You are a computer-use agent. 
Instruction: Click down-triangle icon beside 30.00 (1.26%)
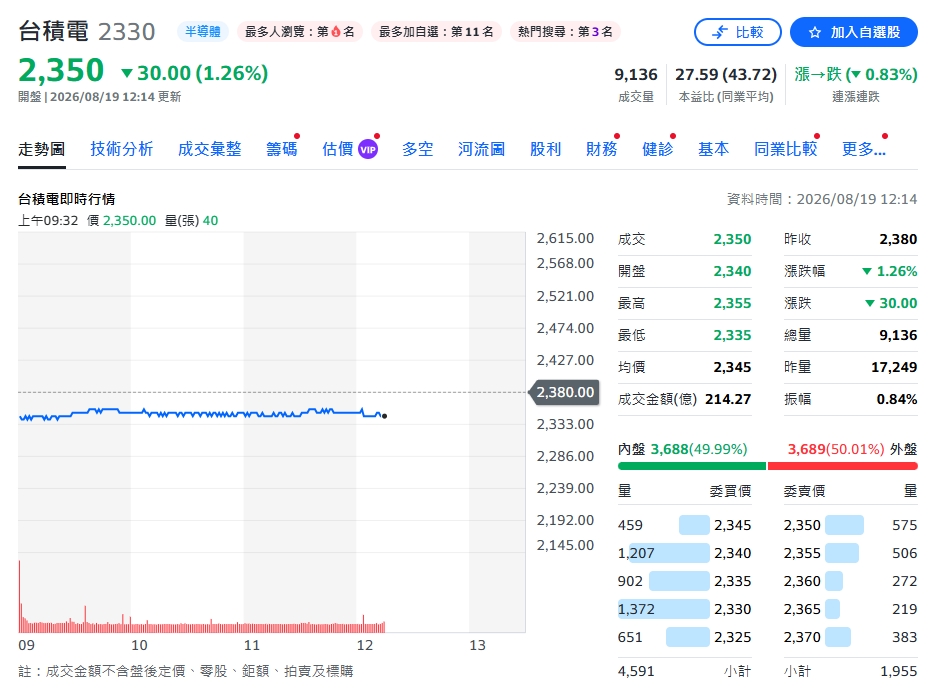point(126,73)
